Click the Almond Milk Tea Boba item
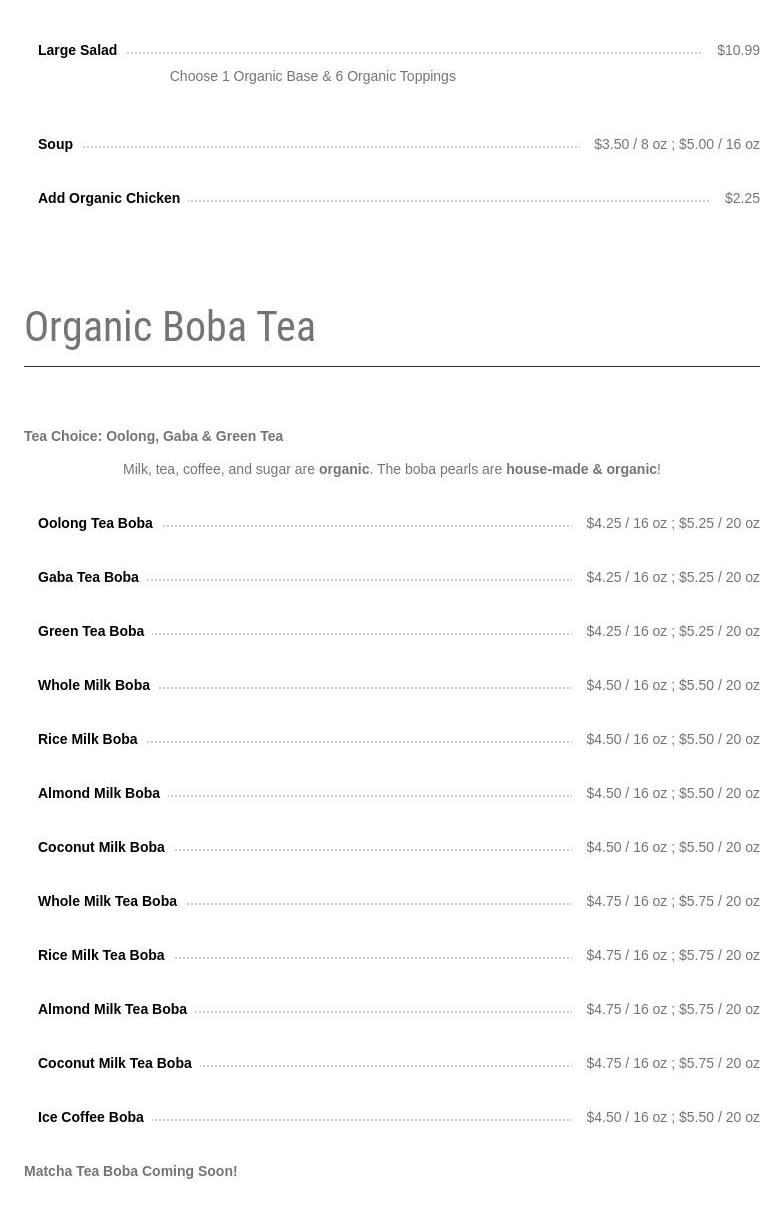 click(112, 1009)
